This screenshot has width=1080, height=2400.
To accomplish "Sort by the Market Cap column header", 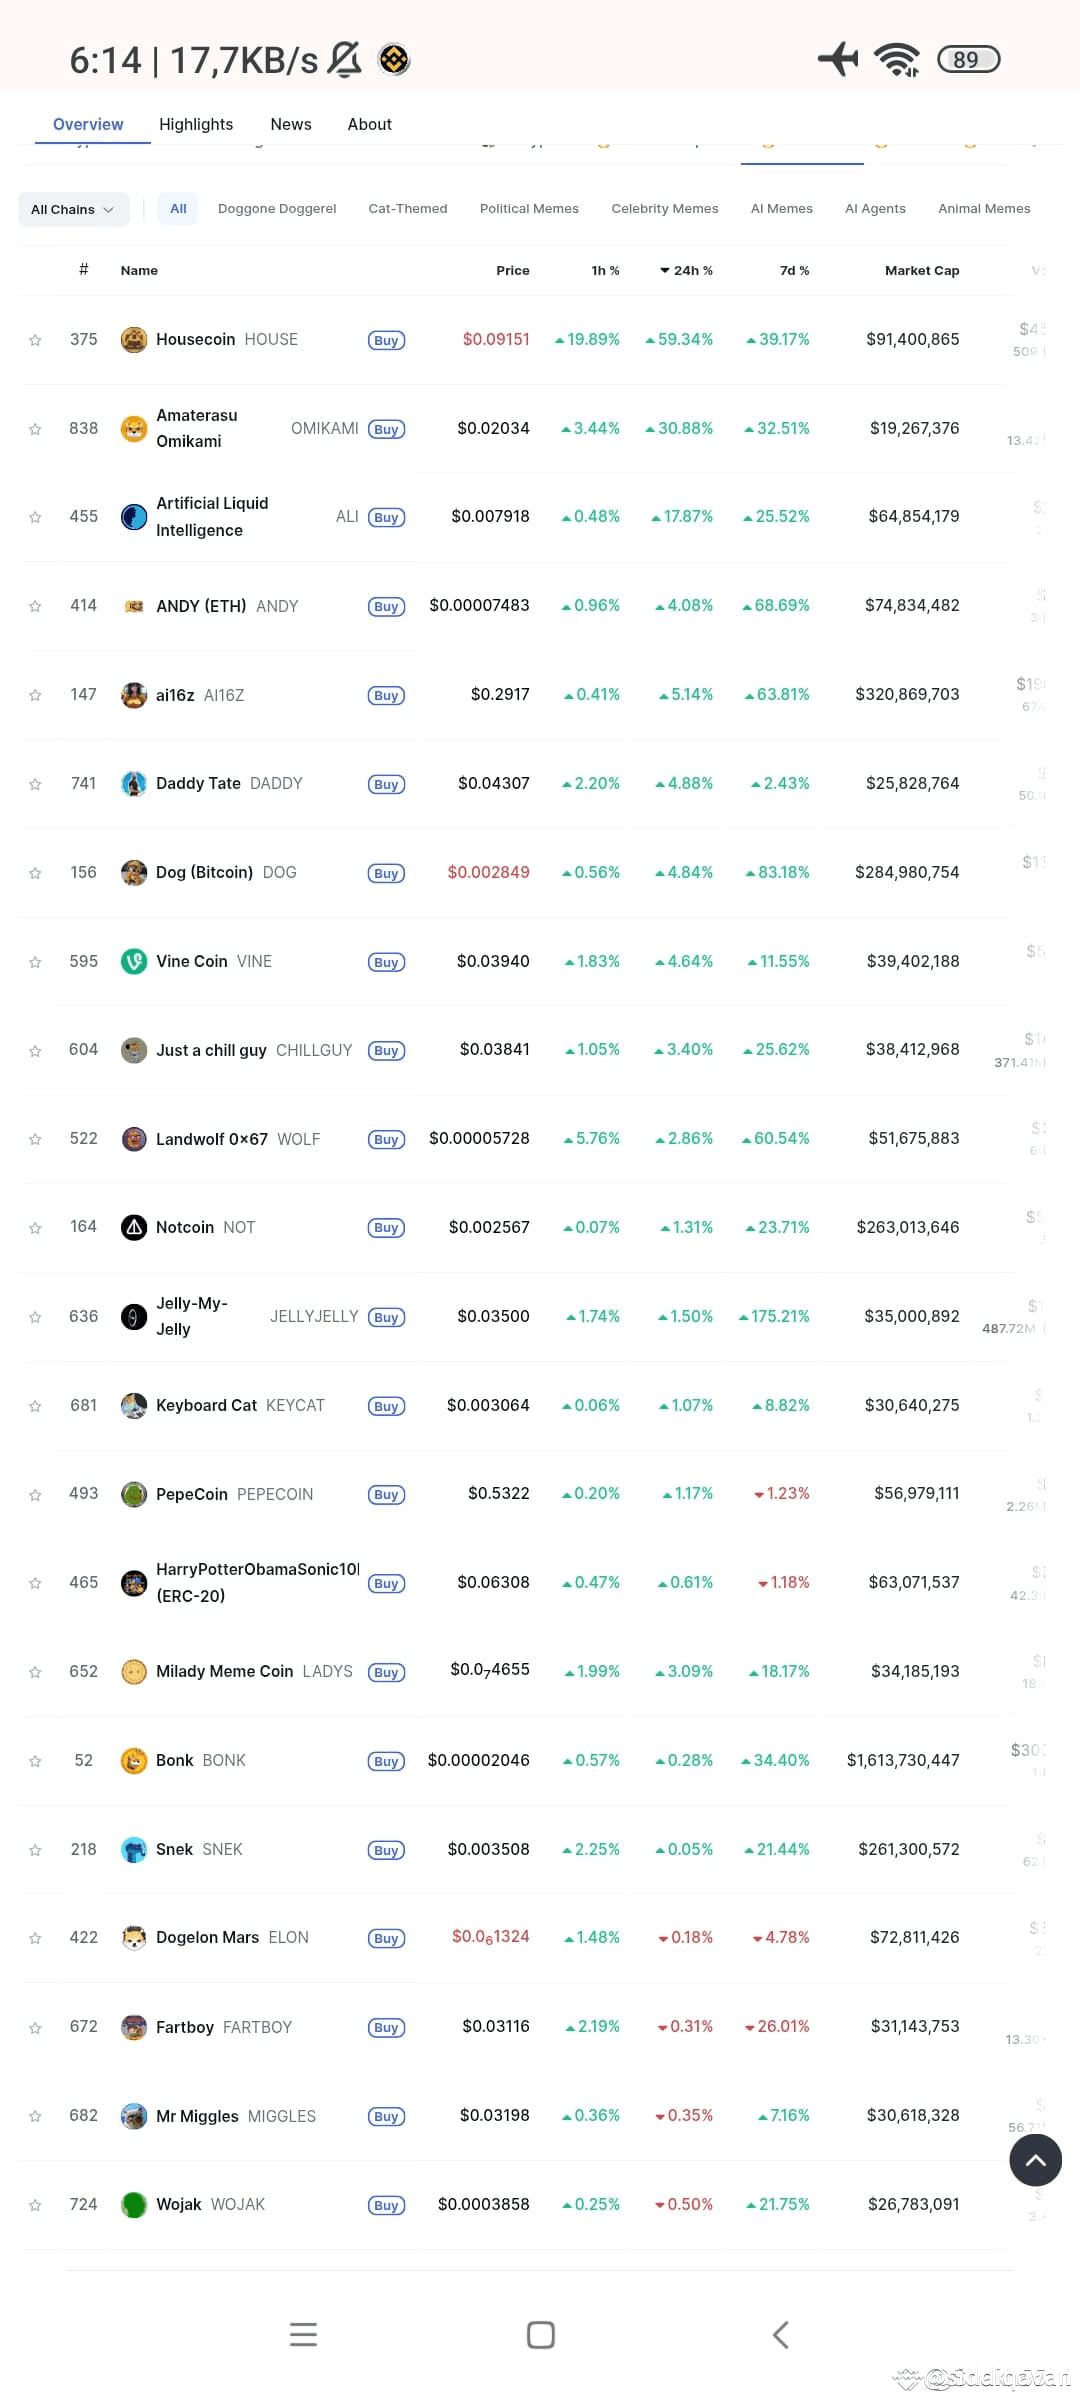I will pos(921,271).
